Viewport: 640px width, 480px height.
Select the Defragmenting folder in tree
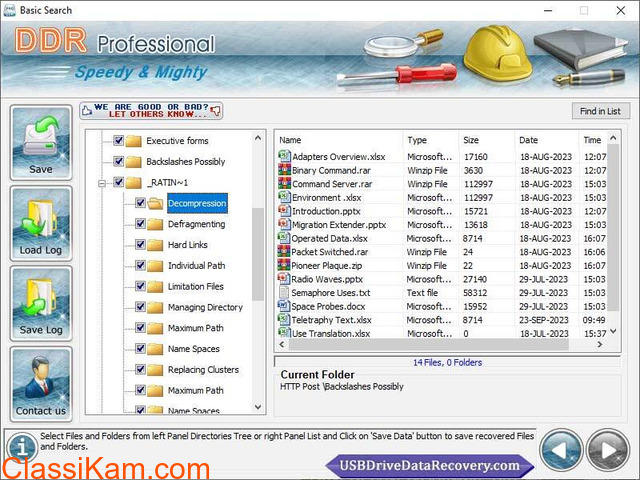click(196, 224)
